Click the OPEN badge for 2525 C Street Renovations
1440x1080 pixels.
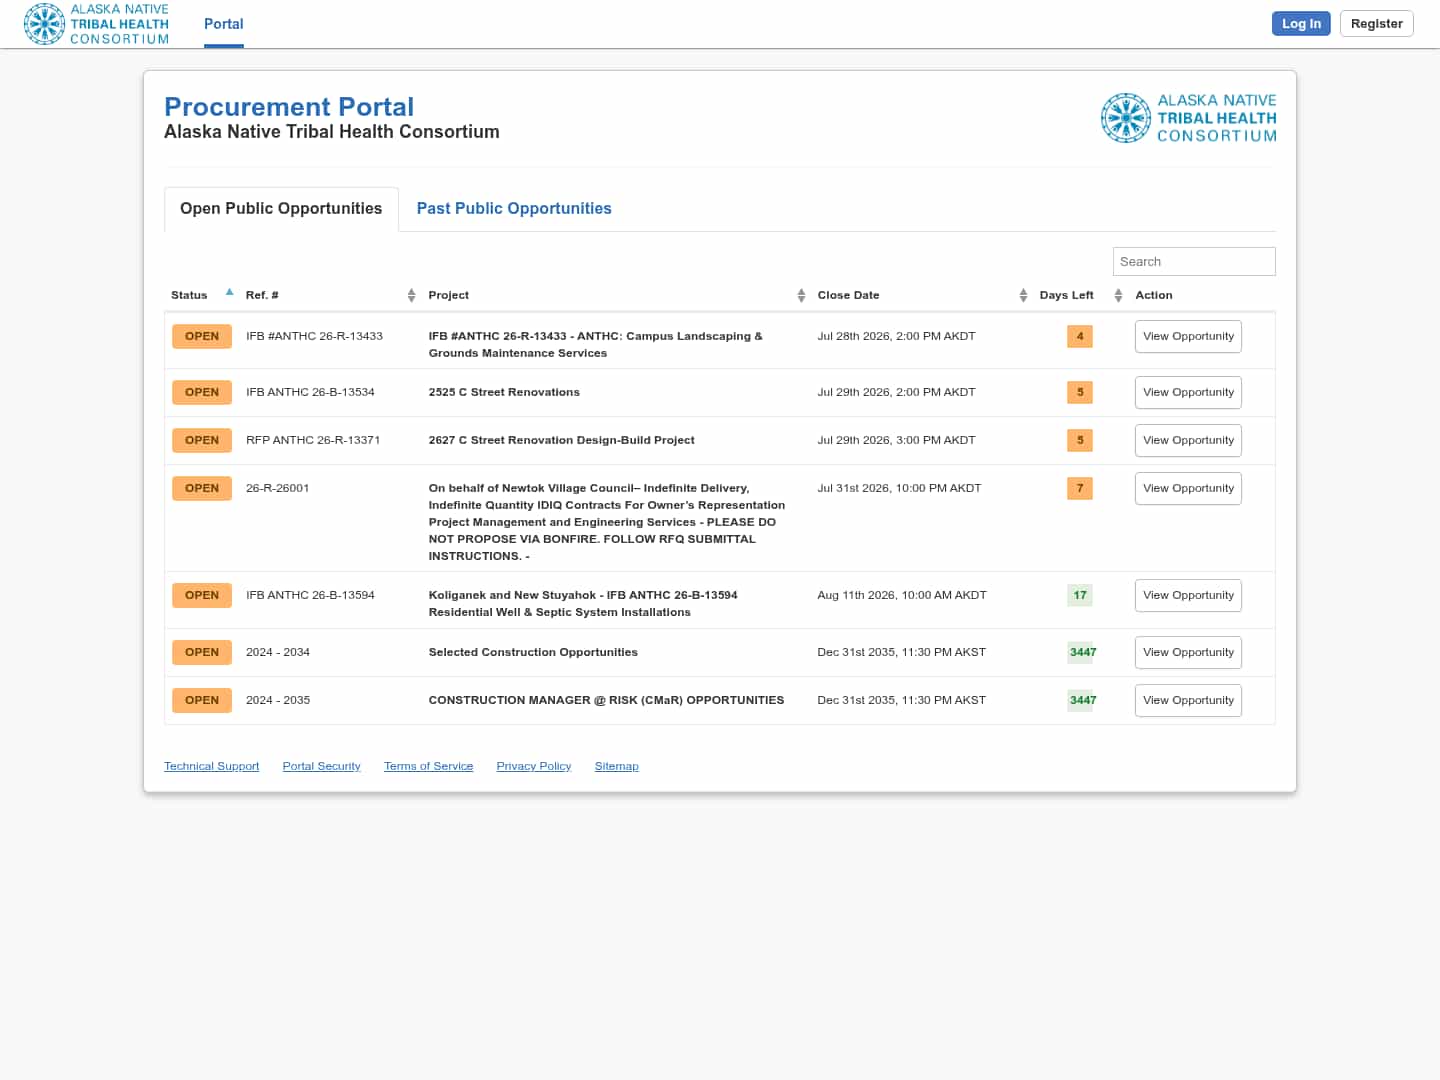(x=202, y=392)
